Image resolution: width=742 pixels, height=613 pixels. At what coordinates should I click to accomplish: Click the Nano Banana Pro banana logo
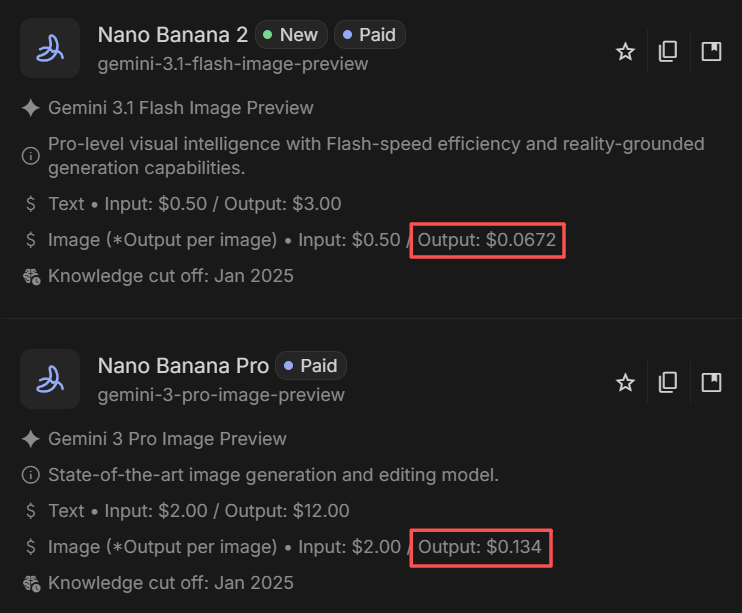tap(50, 379)
